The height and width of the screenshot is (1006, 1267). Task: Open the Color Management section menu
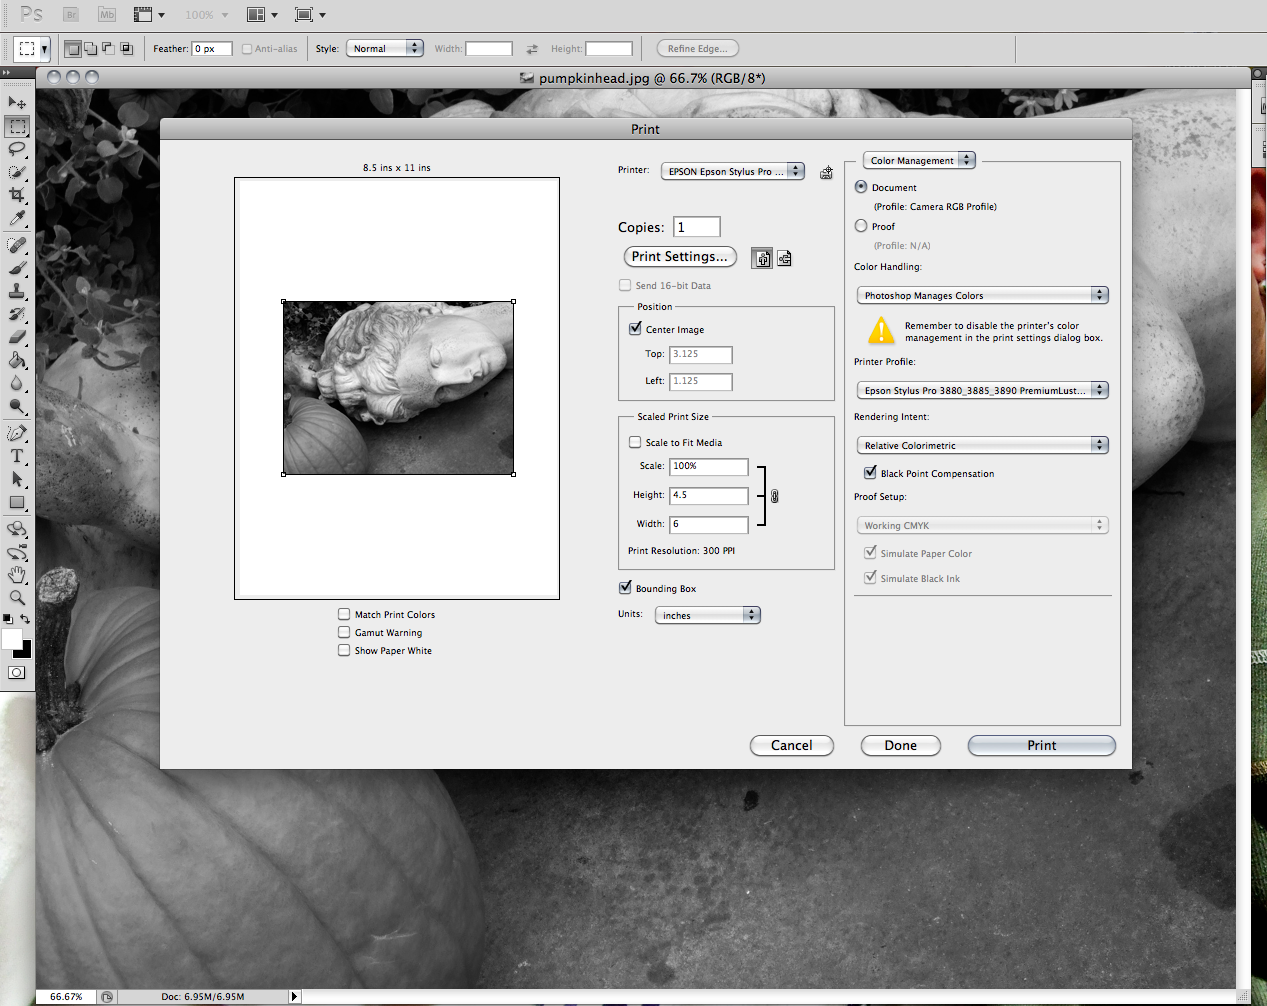point(919,160)
